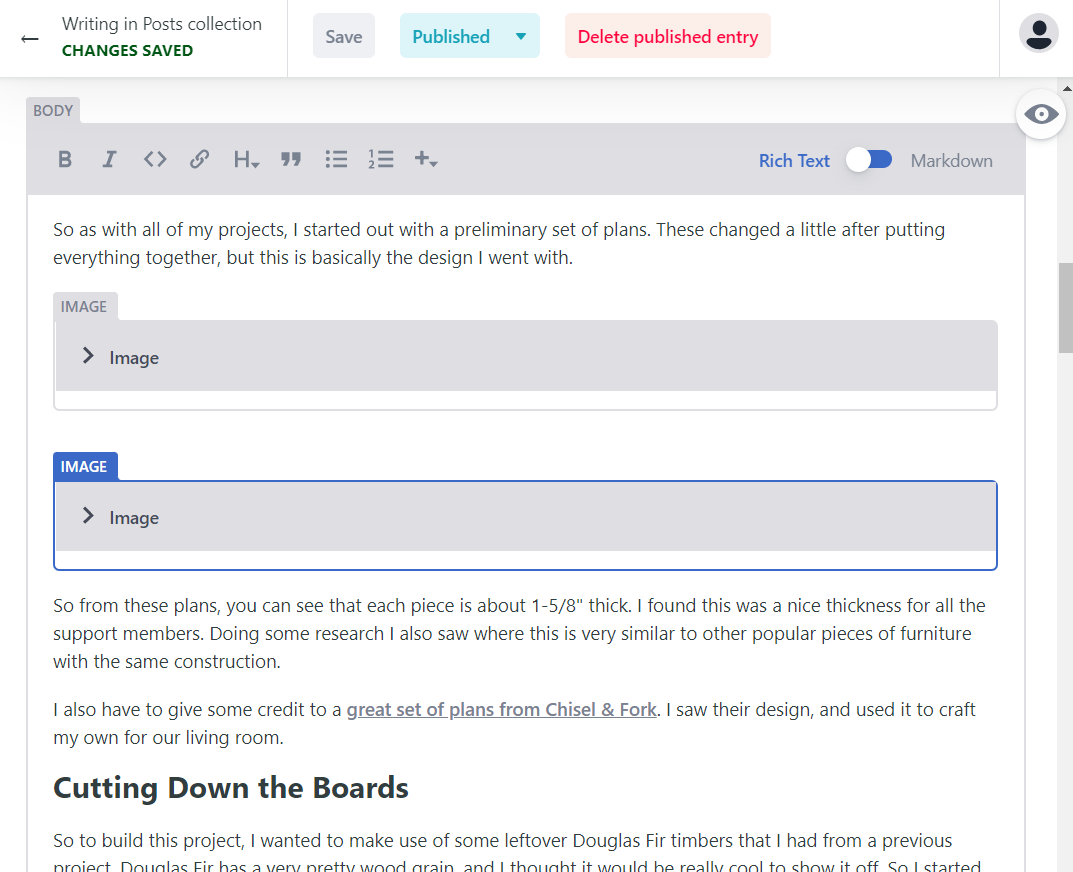The width and height of the screenshot is (1073, 872).
Task: Click Delete published entry
Action: coord(667,35)
